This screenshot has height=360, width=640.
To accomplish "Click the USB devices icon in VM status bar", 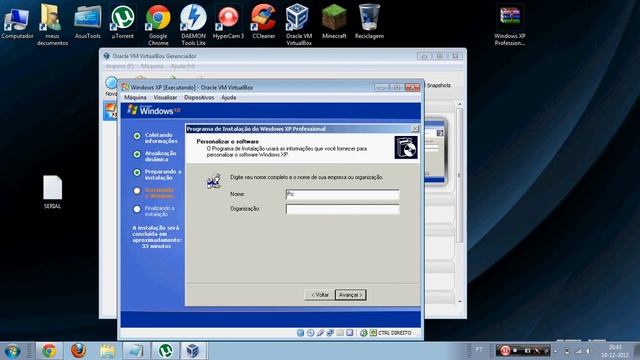I will tap(320, 333).
